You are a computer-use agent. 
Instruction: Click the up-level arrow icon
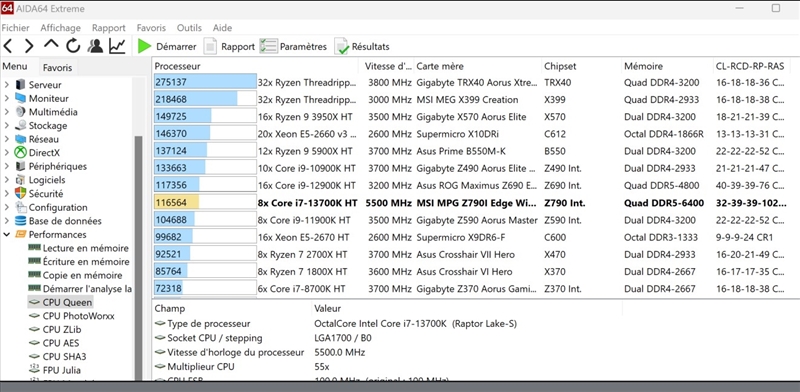pyautogui.click(x=51, y=44)
